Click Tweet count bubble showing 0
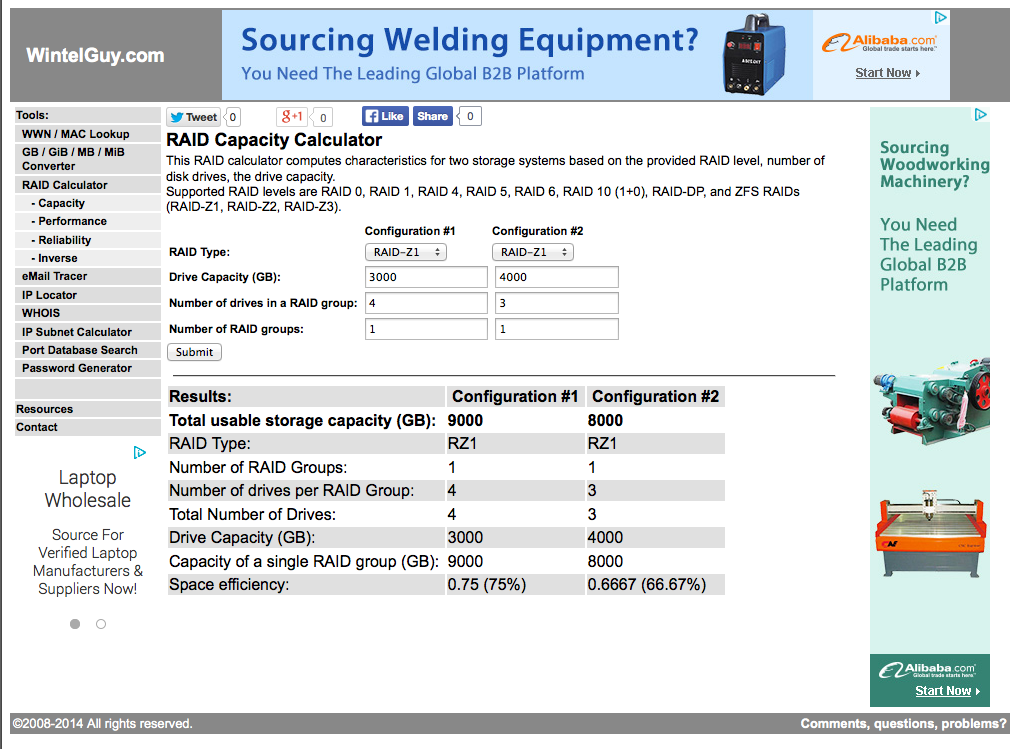 pos(232,117)
